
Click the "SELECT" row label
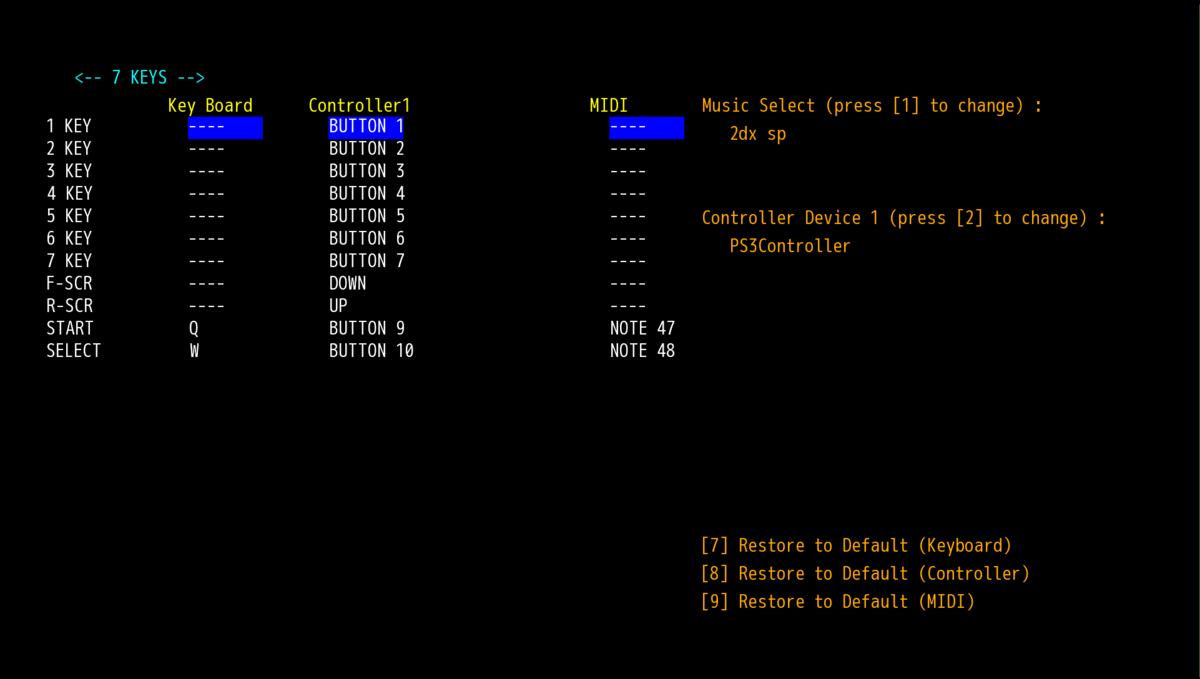click(x=74, y=351)
